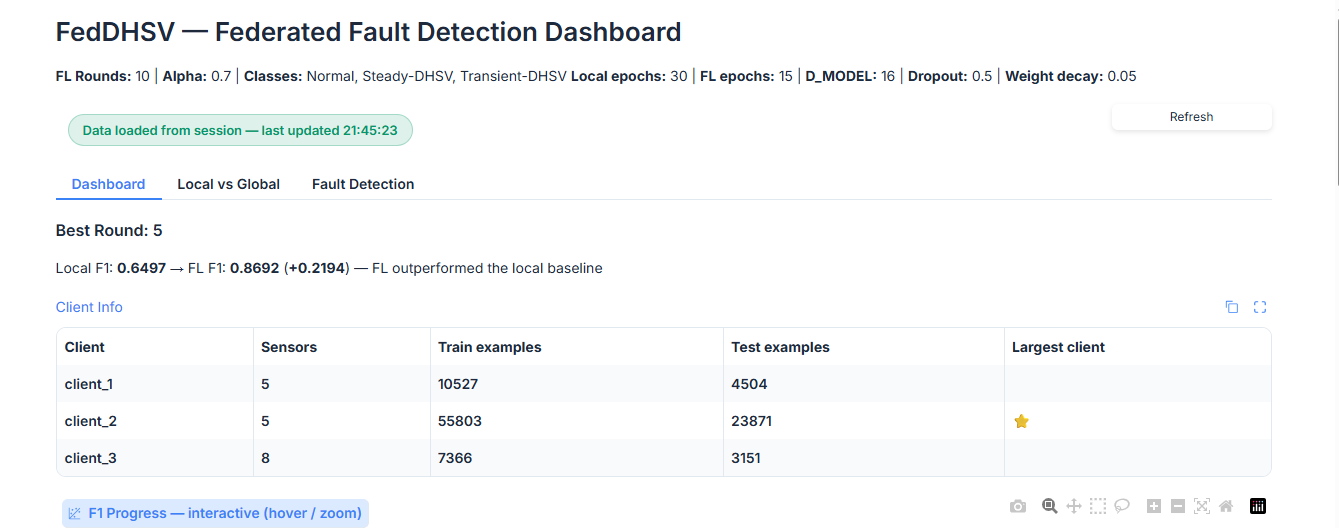The image size is (1339, 528).
Task: Open the Client Info link
Action: point(89,307)
